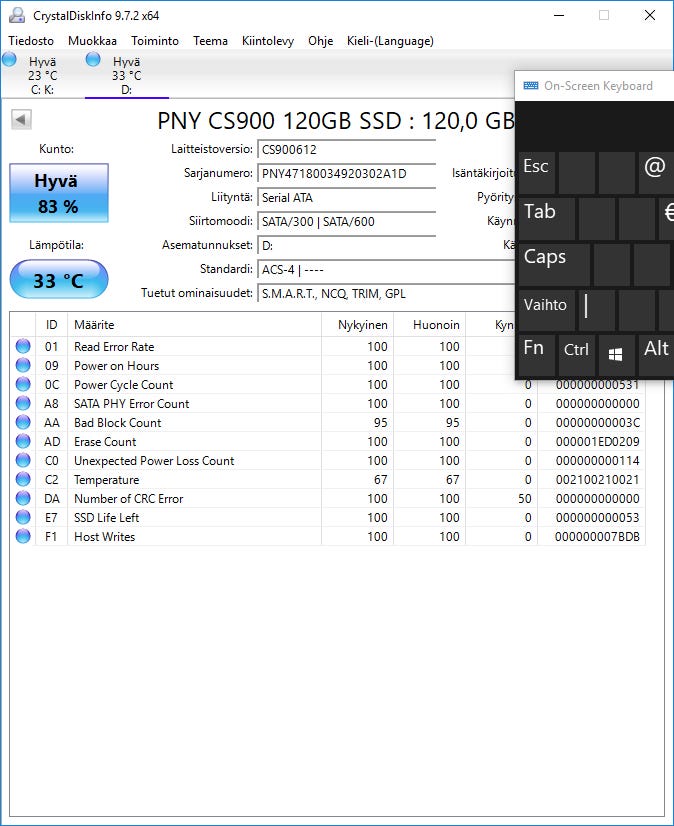Toggle Caps key on On-Screen Keyboard
Viewport: 674px width, 826px height.
click(x=554, y=263)
